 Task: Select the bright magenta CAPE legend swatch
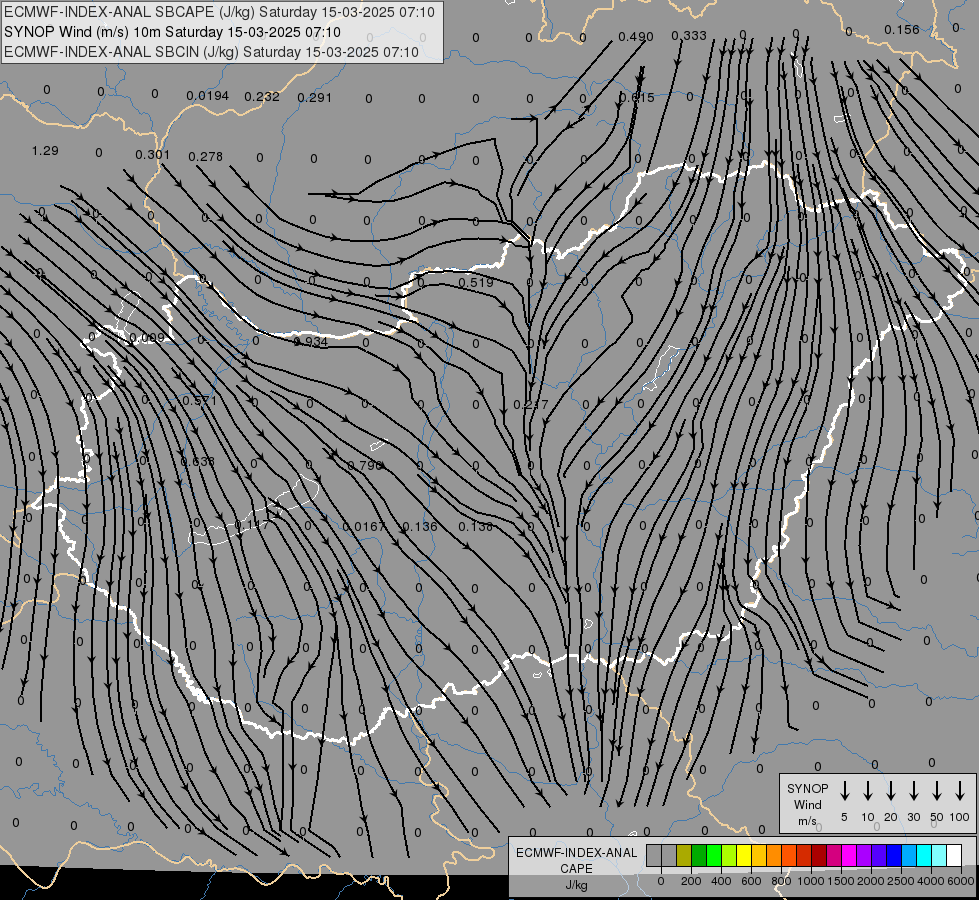tap(849, 855)
